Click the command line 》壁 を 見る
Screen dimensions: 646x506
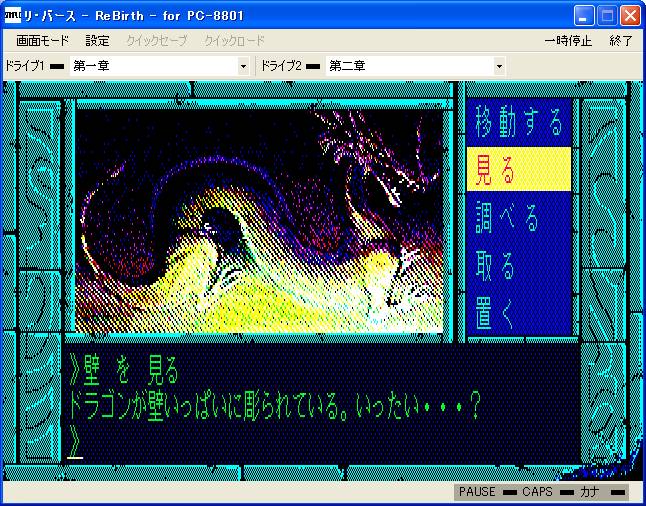coord(124,370)
